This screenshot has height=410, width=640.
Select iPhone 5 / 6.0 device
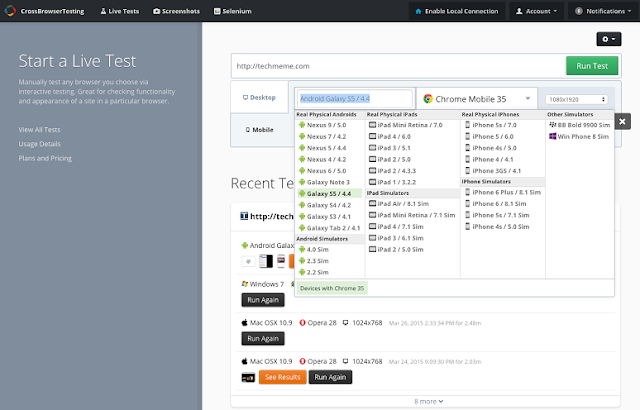pyautogui.click(x=489, y=136)
